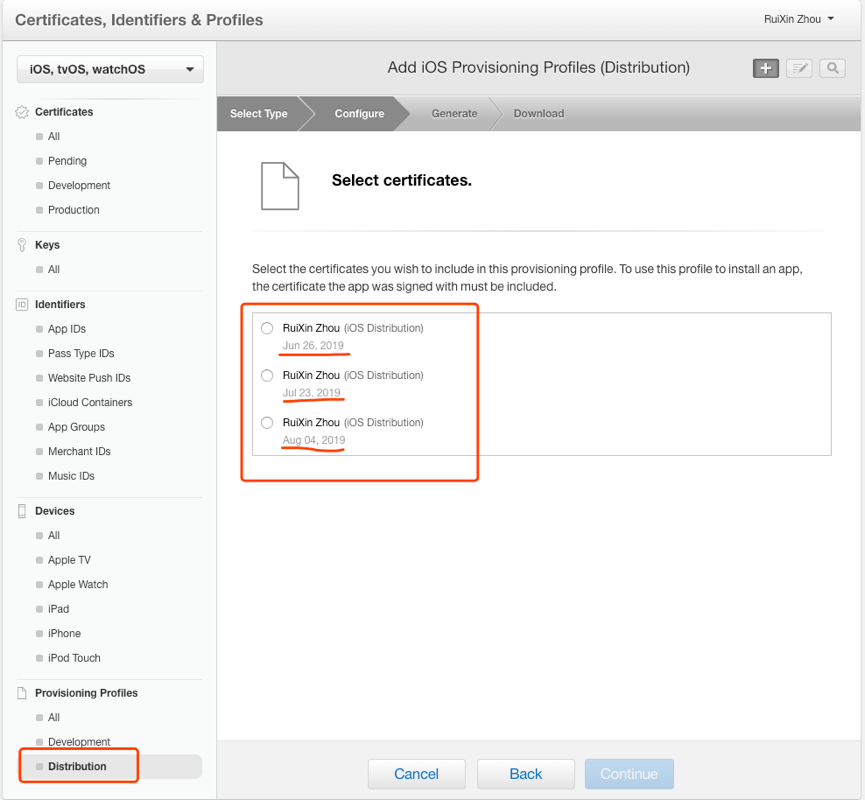Click the Identifiers ID icon
The width and height of the screenshot is (865, 800).
click(22, 305)
